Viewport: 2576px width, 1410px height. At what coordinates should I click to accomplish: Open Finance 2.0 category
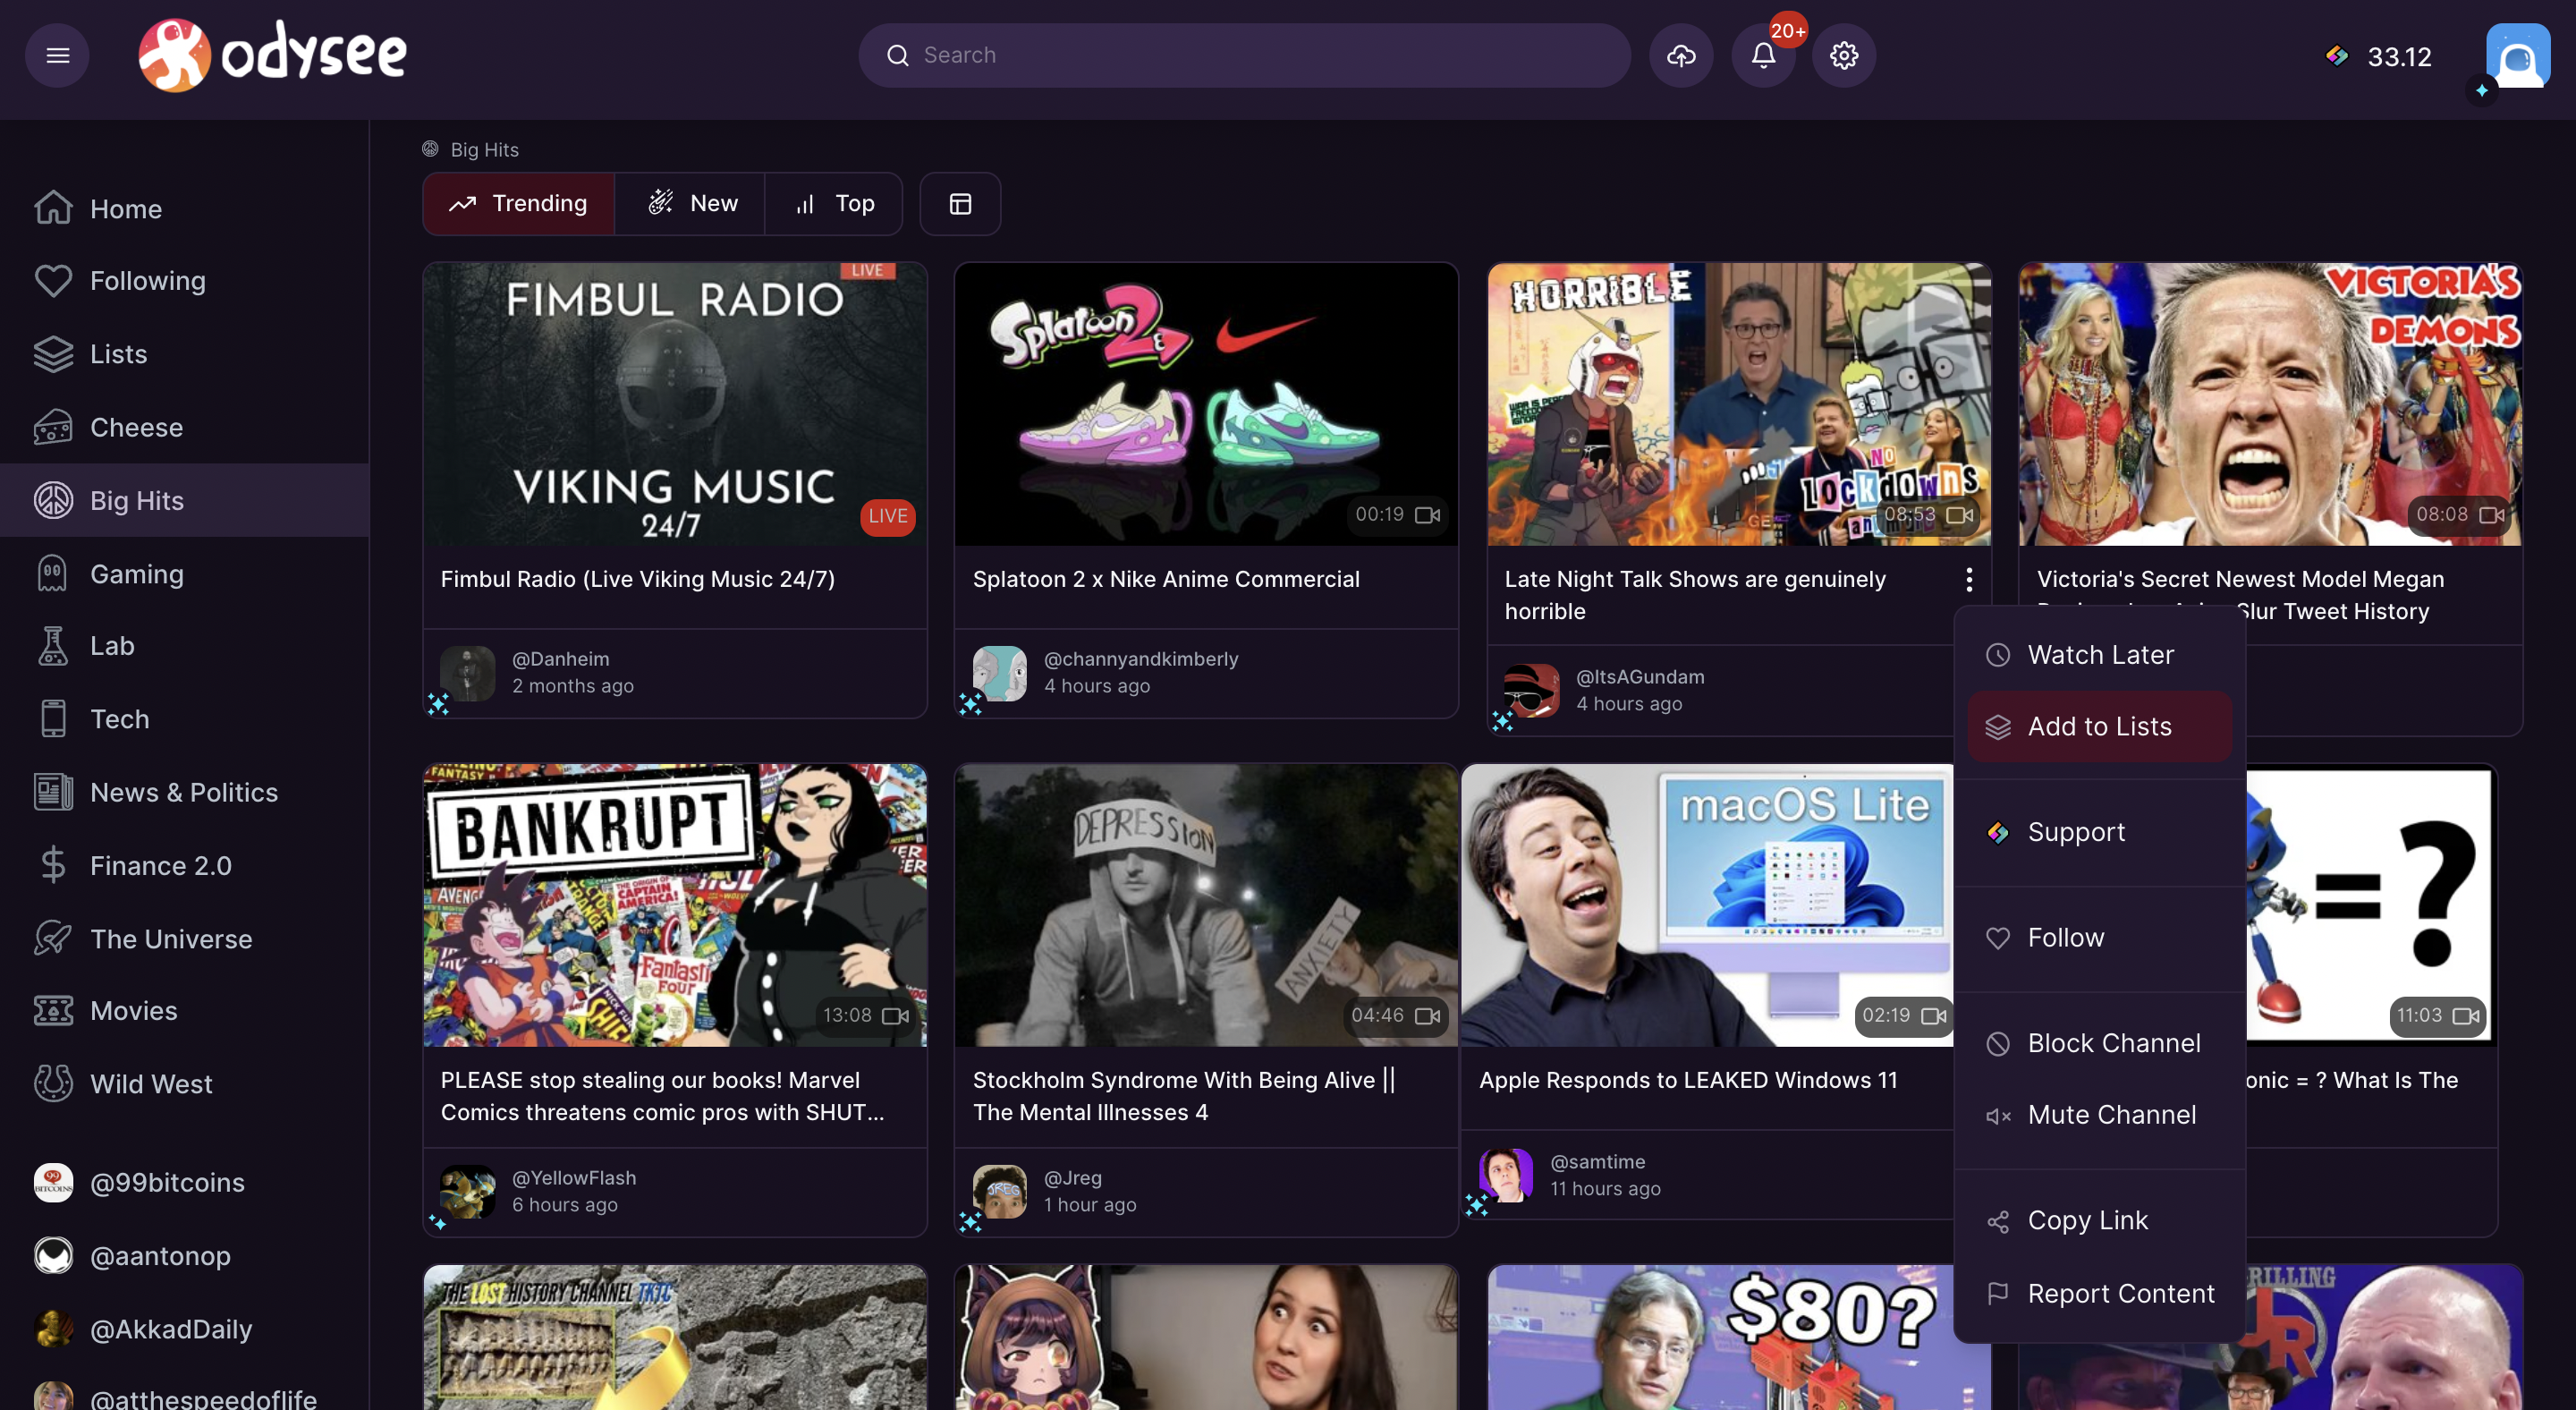point(185,865)
